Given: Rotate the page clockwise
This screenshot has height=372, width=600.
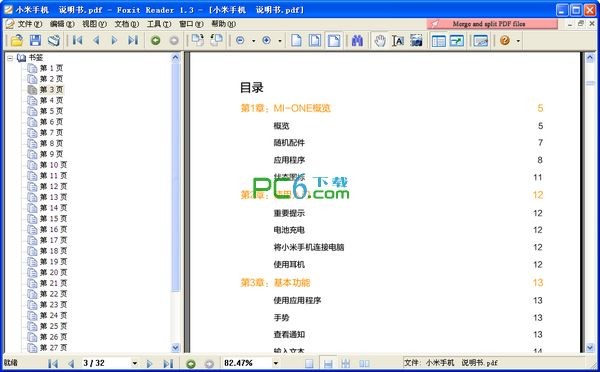Looking at the screenshot, I should click(x=198, y=40).
